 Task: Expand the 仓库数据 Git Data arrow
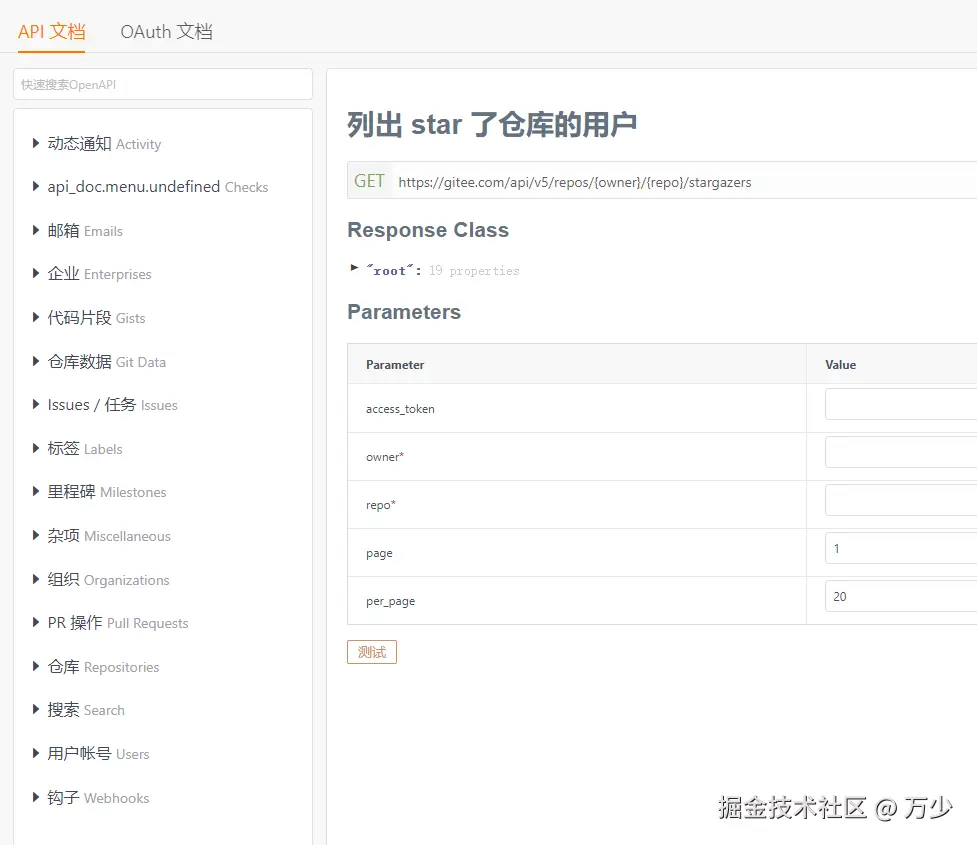pyautogui.click(x=36, y=361)
